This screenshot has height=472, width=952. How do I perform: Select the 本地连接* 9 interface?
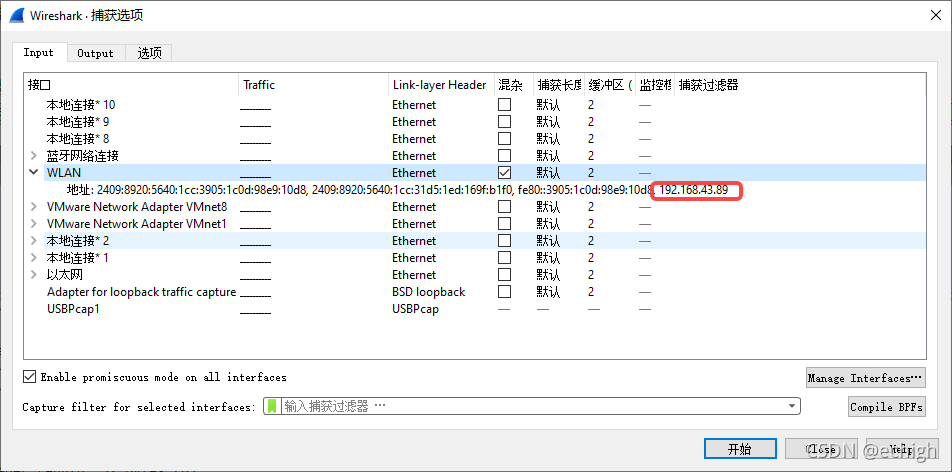[78, 121]
